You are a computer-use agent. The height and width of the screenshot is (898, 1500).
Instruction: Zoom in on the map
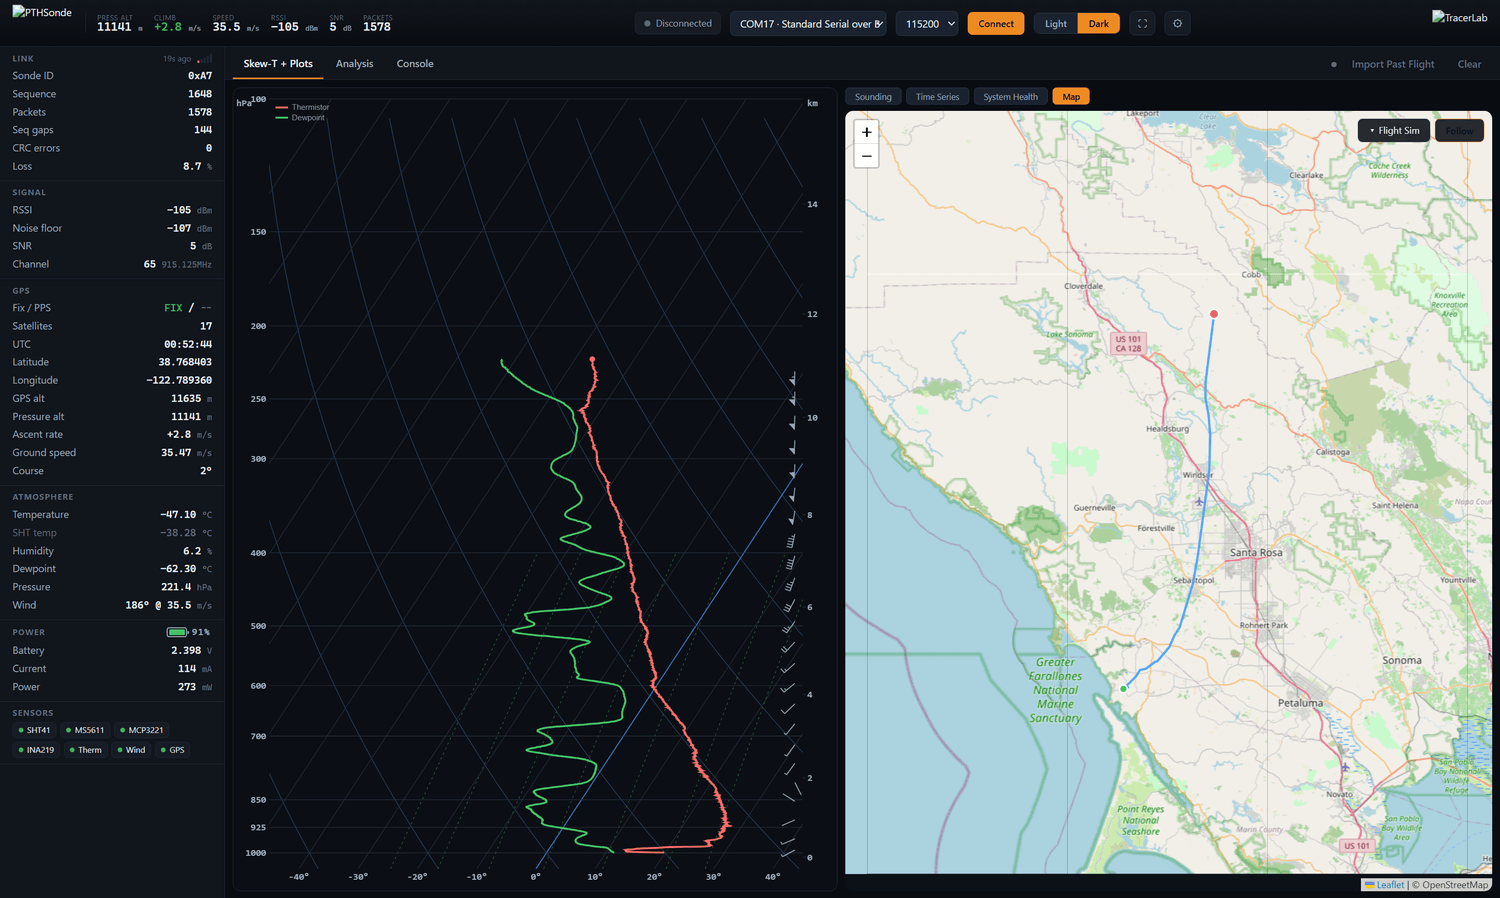coord(866,132)
